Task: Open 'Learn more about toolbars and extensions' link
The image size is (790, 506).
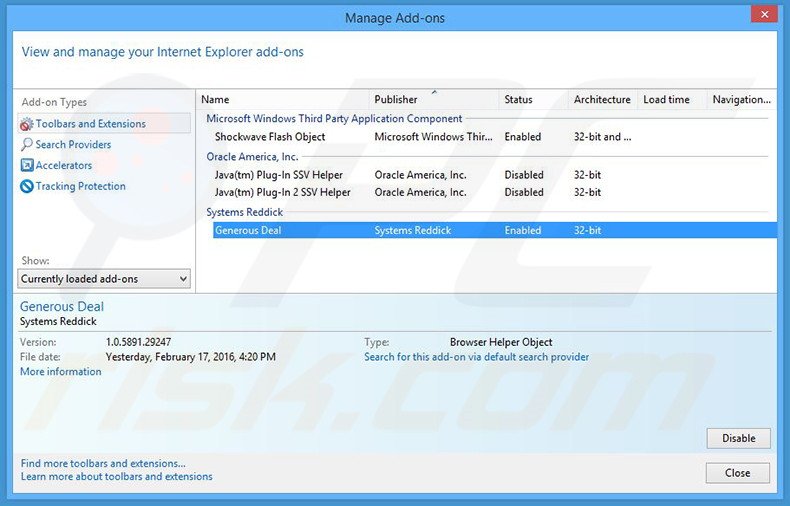Action: tap(116, 476)
